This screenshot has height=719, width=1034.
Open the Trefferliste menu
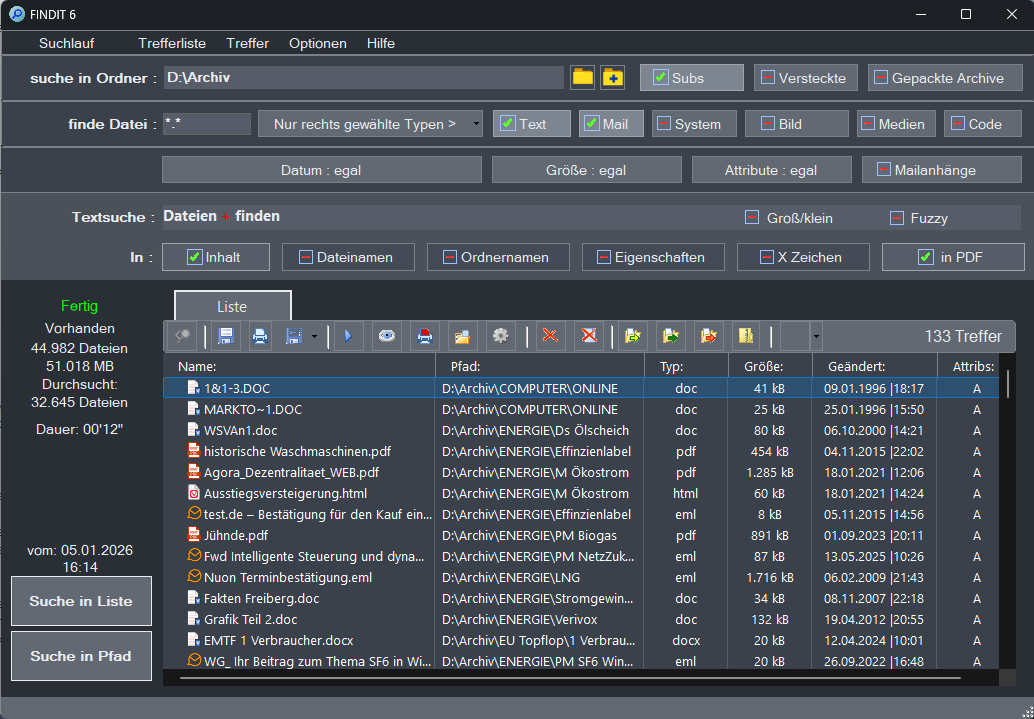click(x=171, y=43)
